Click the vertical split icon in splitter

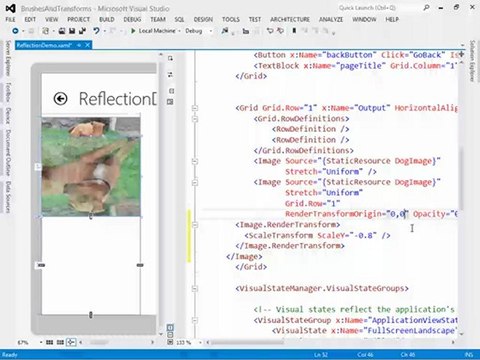tap(171, 91)
